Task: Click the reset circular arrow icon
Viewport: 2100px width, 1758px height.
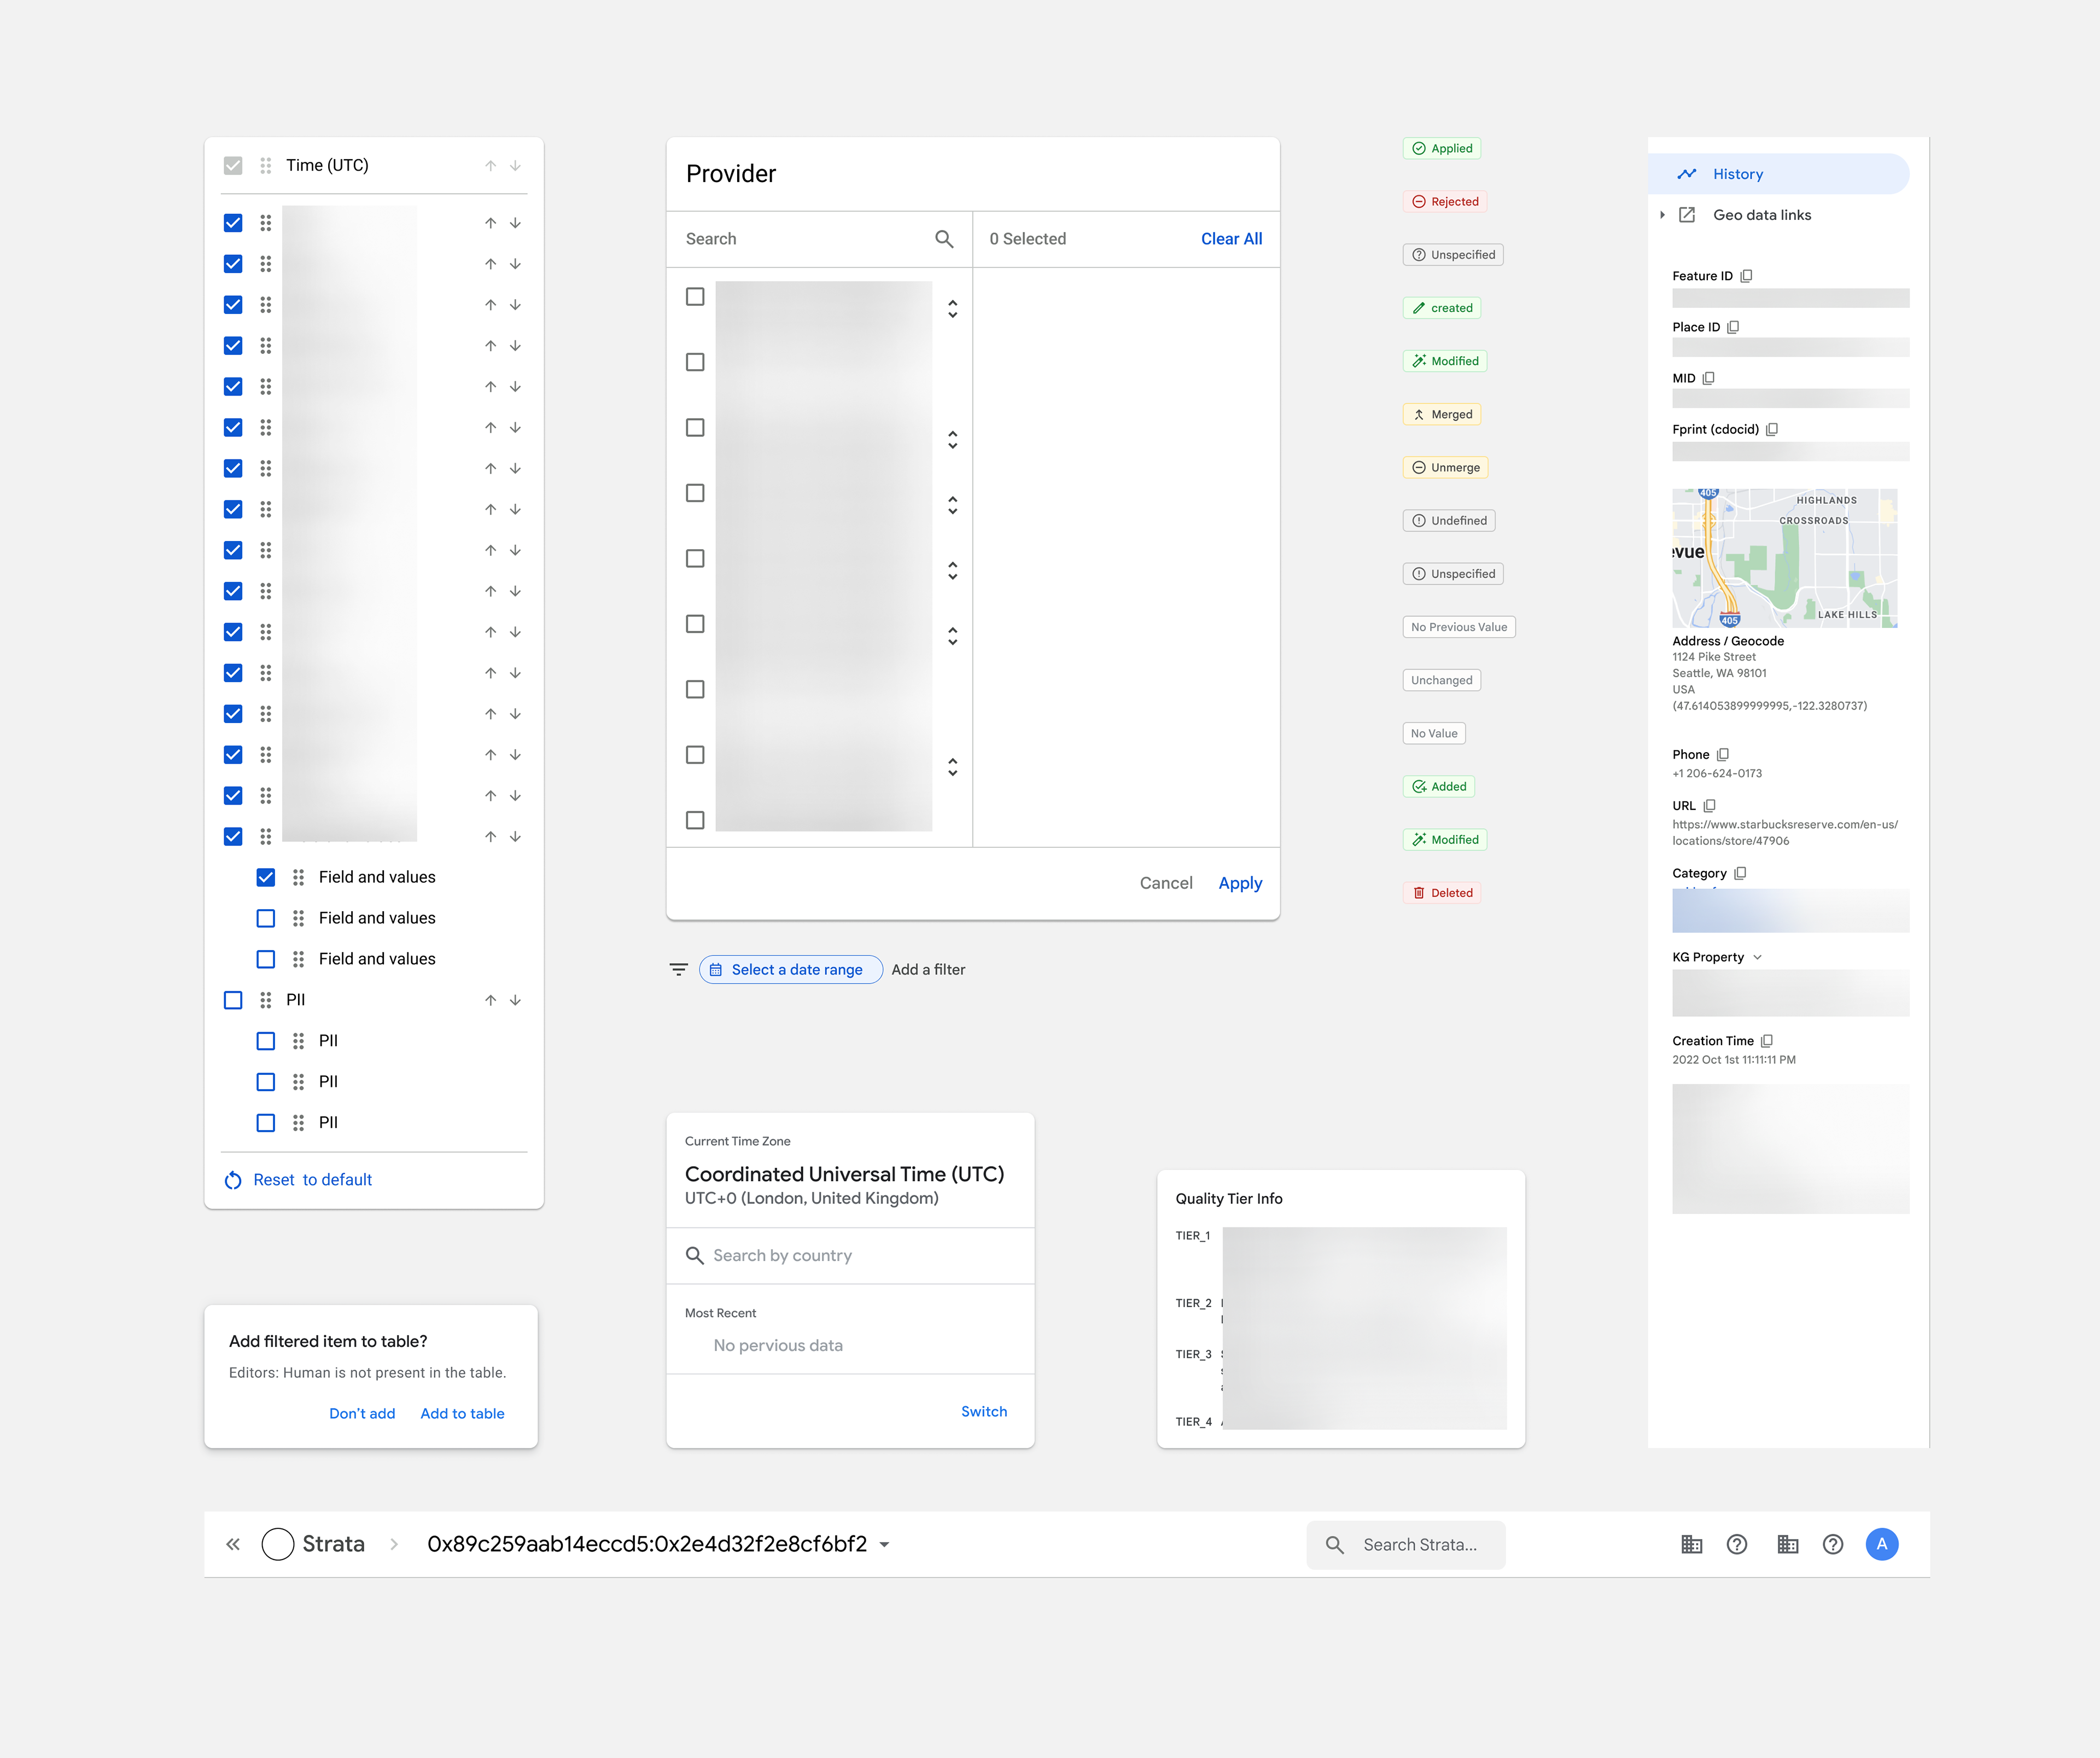Action: coord(233,1180)
